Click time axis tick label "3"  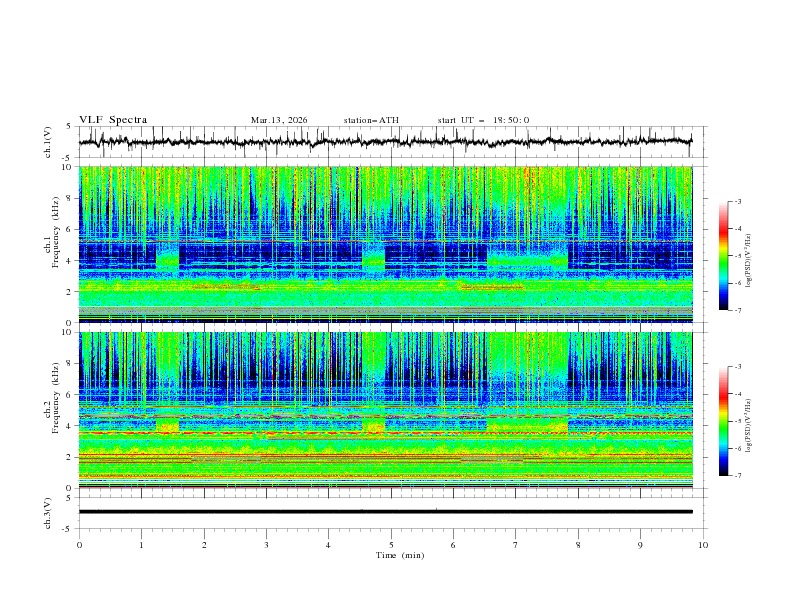[266, 545]
